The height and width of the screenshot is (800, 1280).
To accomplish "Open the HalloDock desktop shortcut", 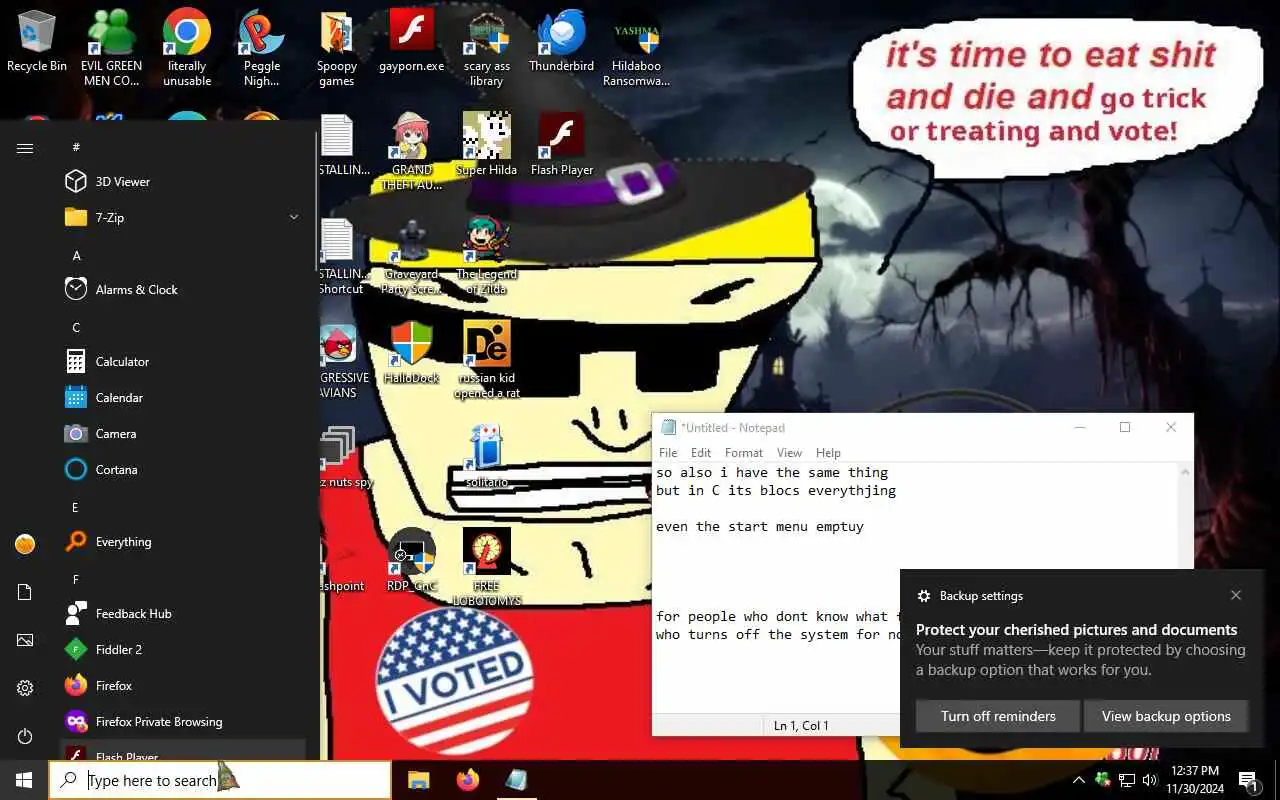I will pyautogui.click(x=411, y=353).
